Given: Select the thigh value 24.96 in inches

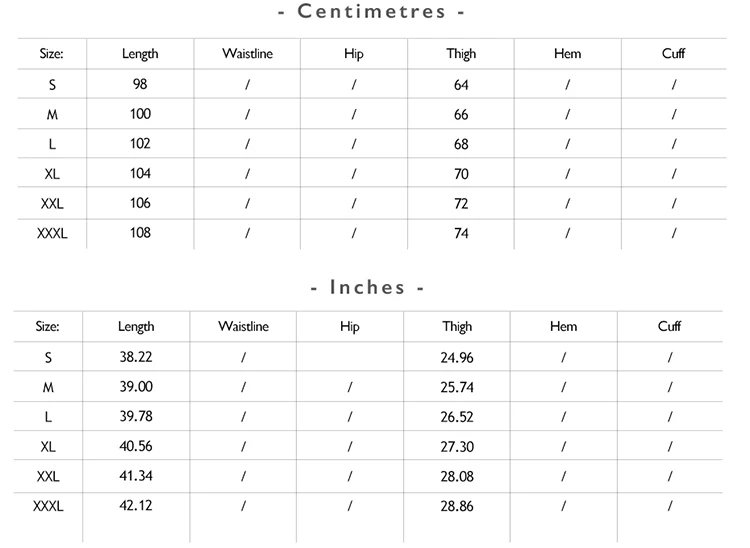Looking at the screenshot, I should click(x=457, y=358).
